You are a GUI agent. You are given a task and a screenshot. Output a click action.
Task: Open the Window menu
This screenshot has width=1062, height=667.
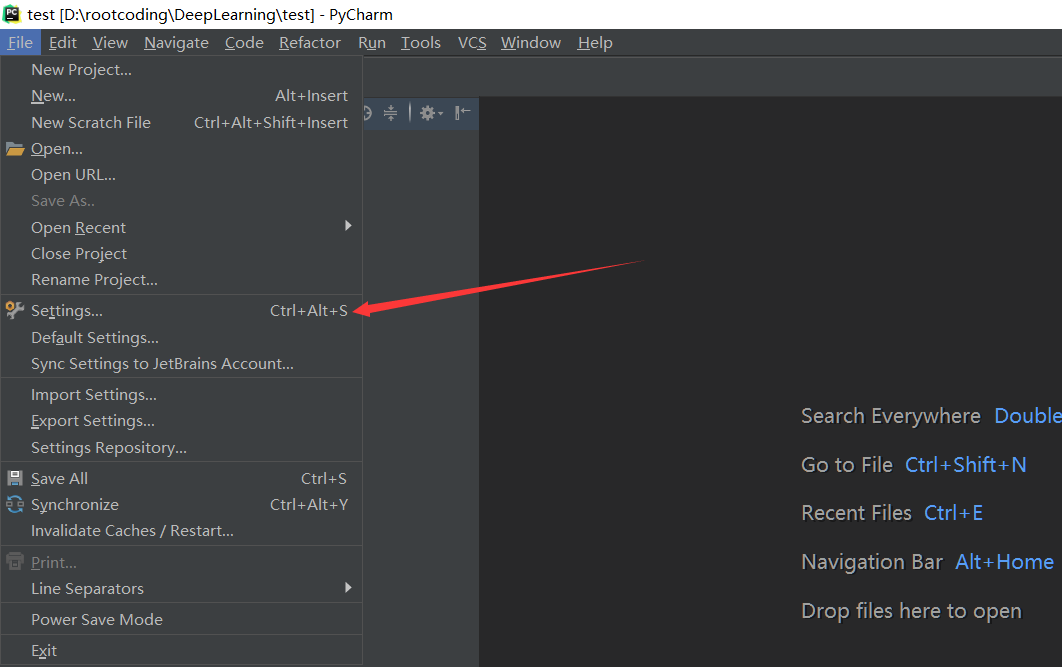[531, 43]
